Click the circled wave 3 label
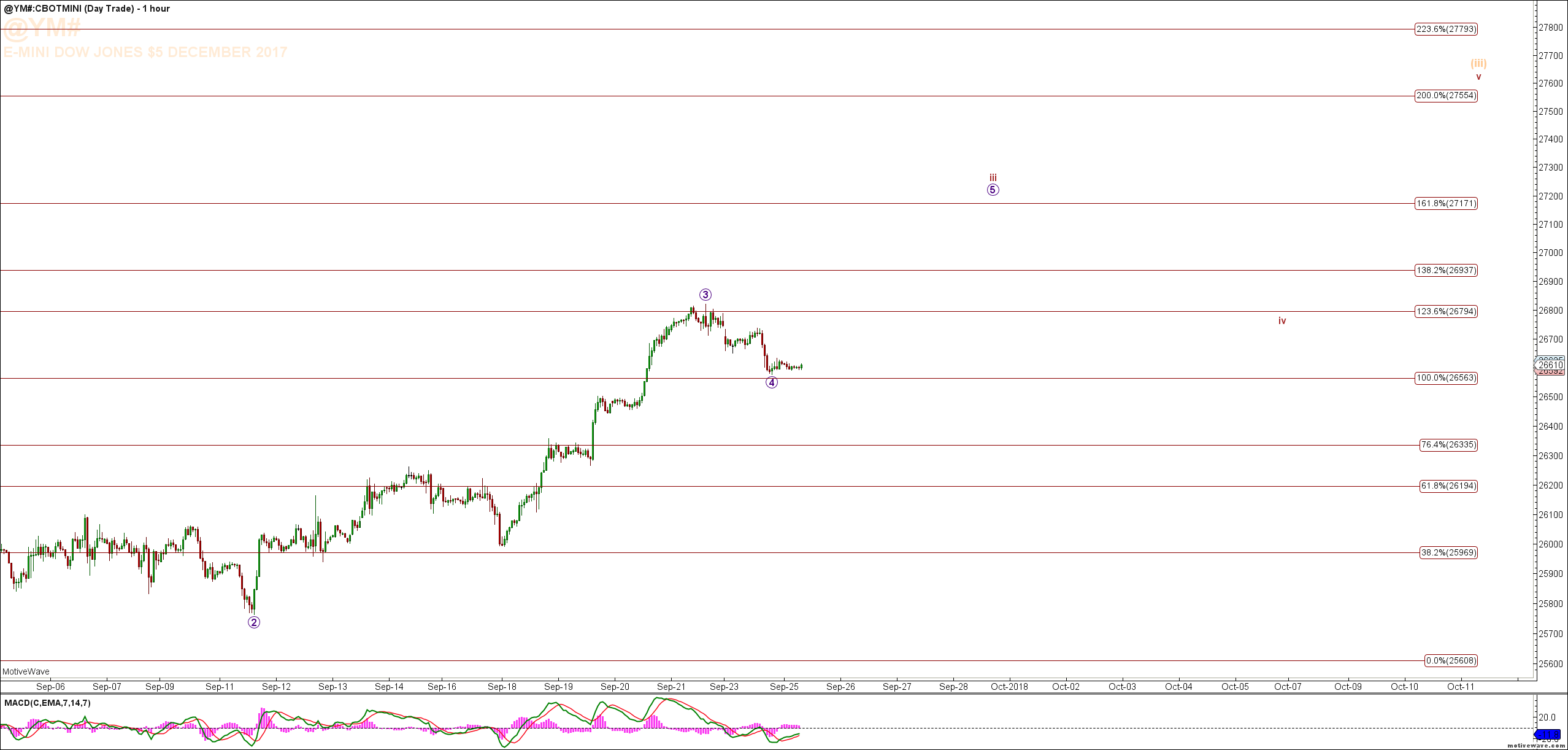The image size is (1568, 750). pyautogui.click(x=705, y=294)
